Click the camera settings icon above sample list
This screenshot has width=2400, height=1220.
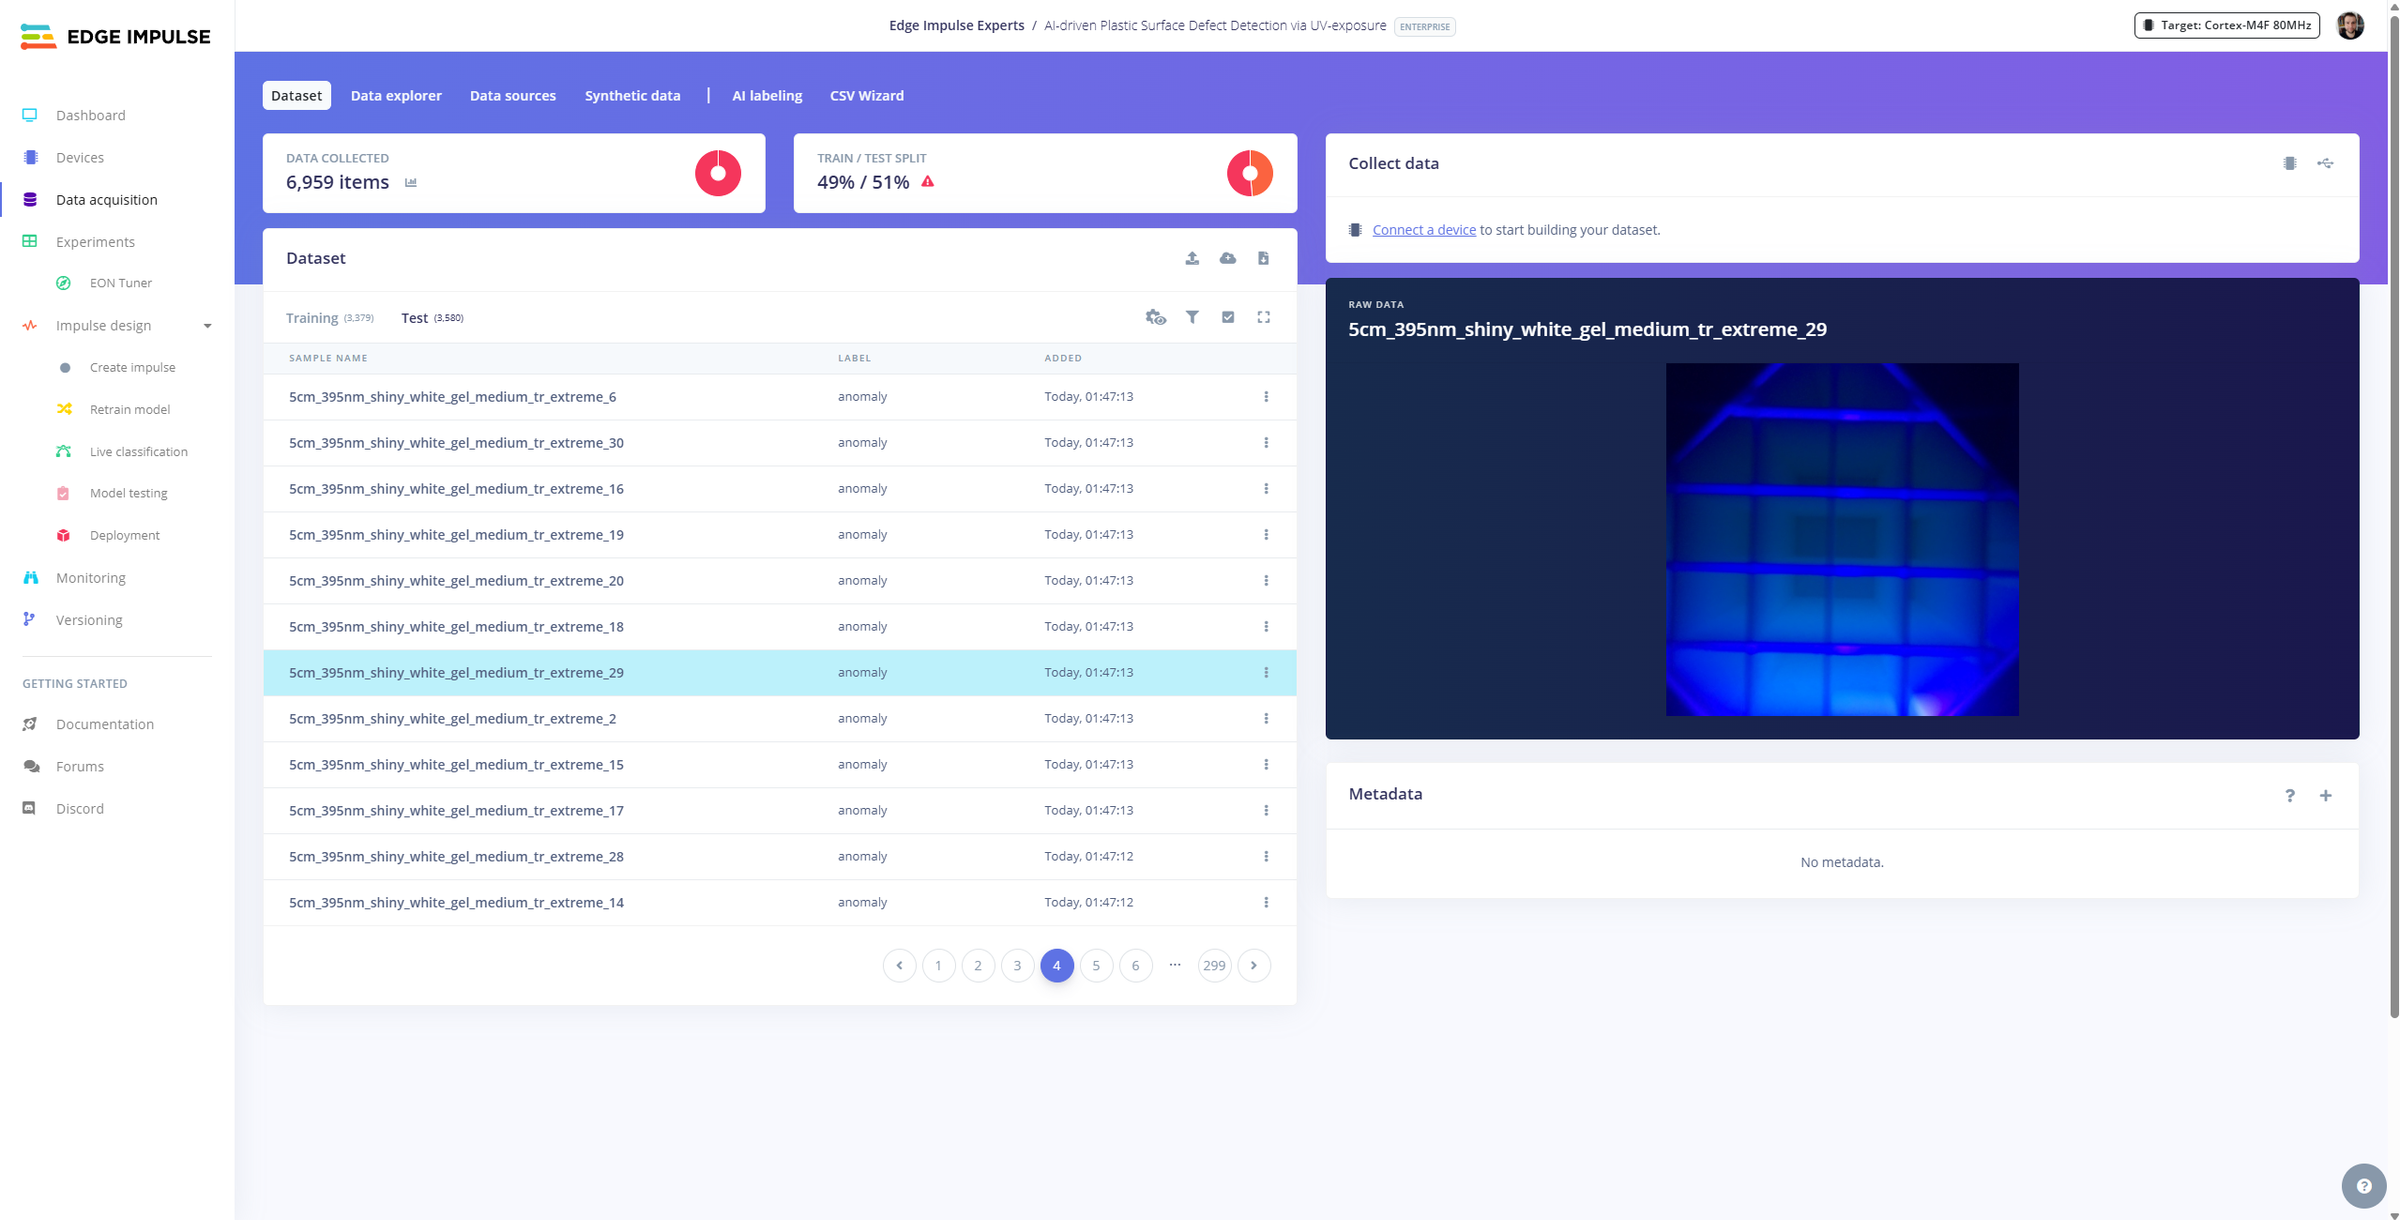tap(1156, 317)
